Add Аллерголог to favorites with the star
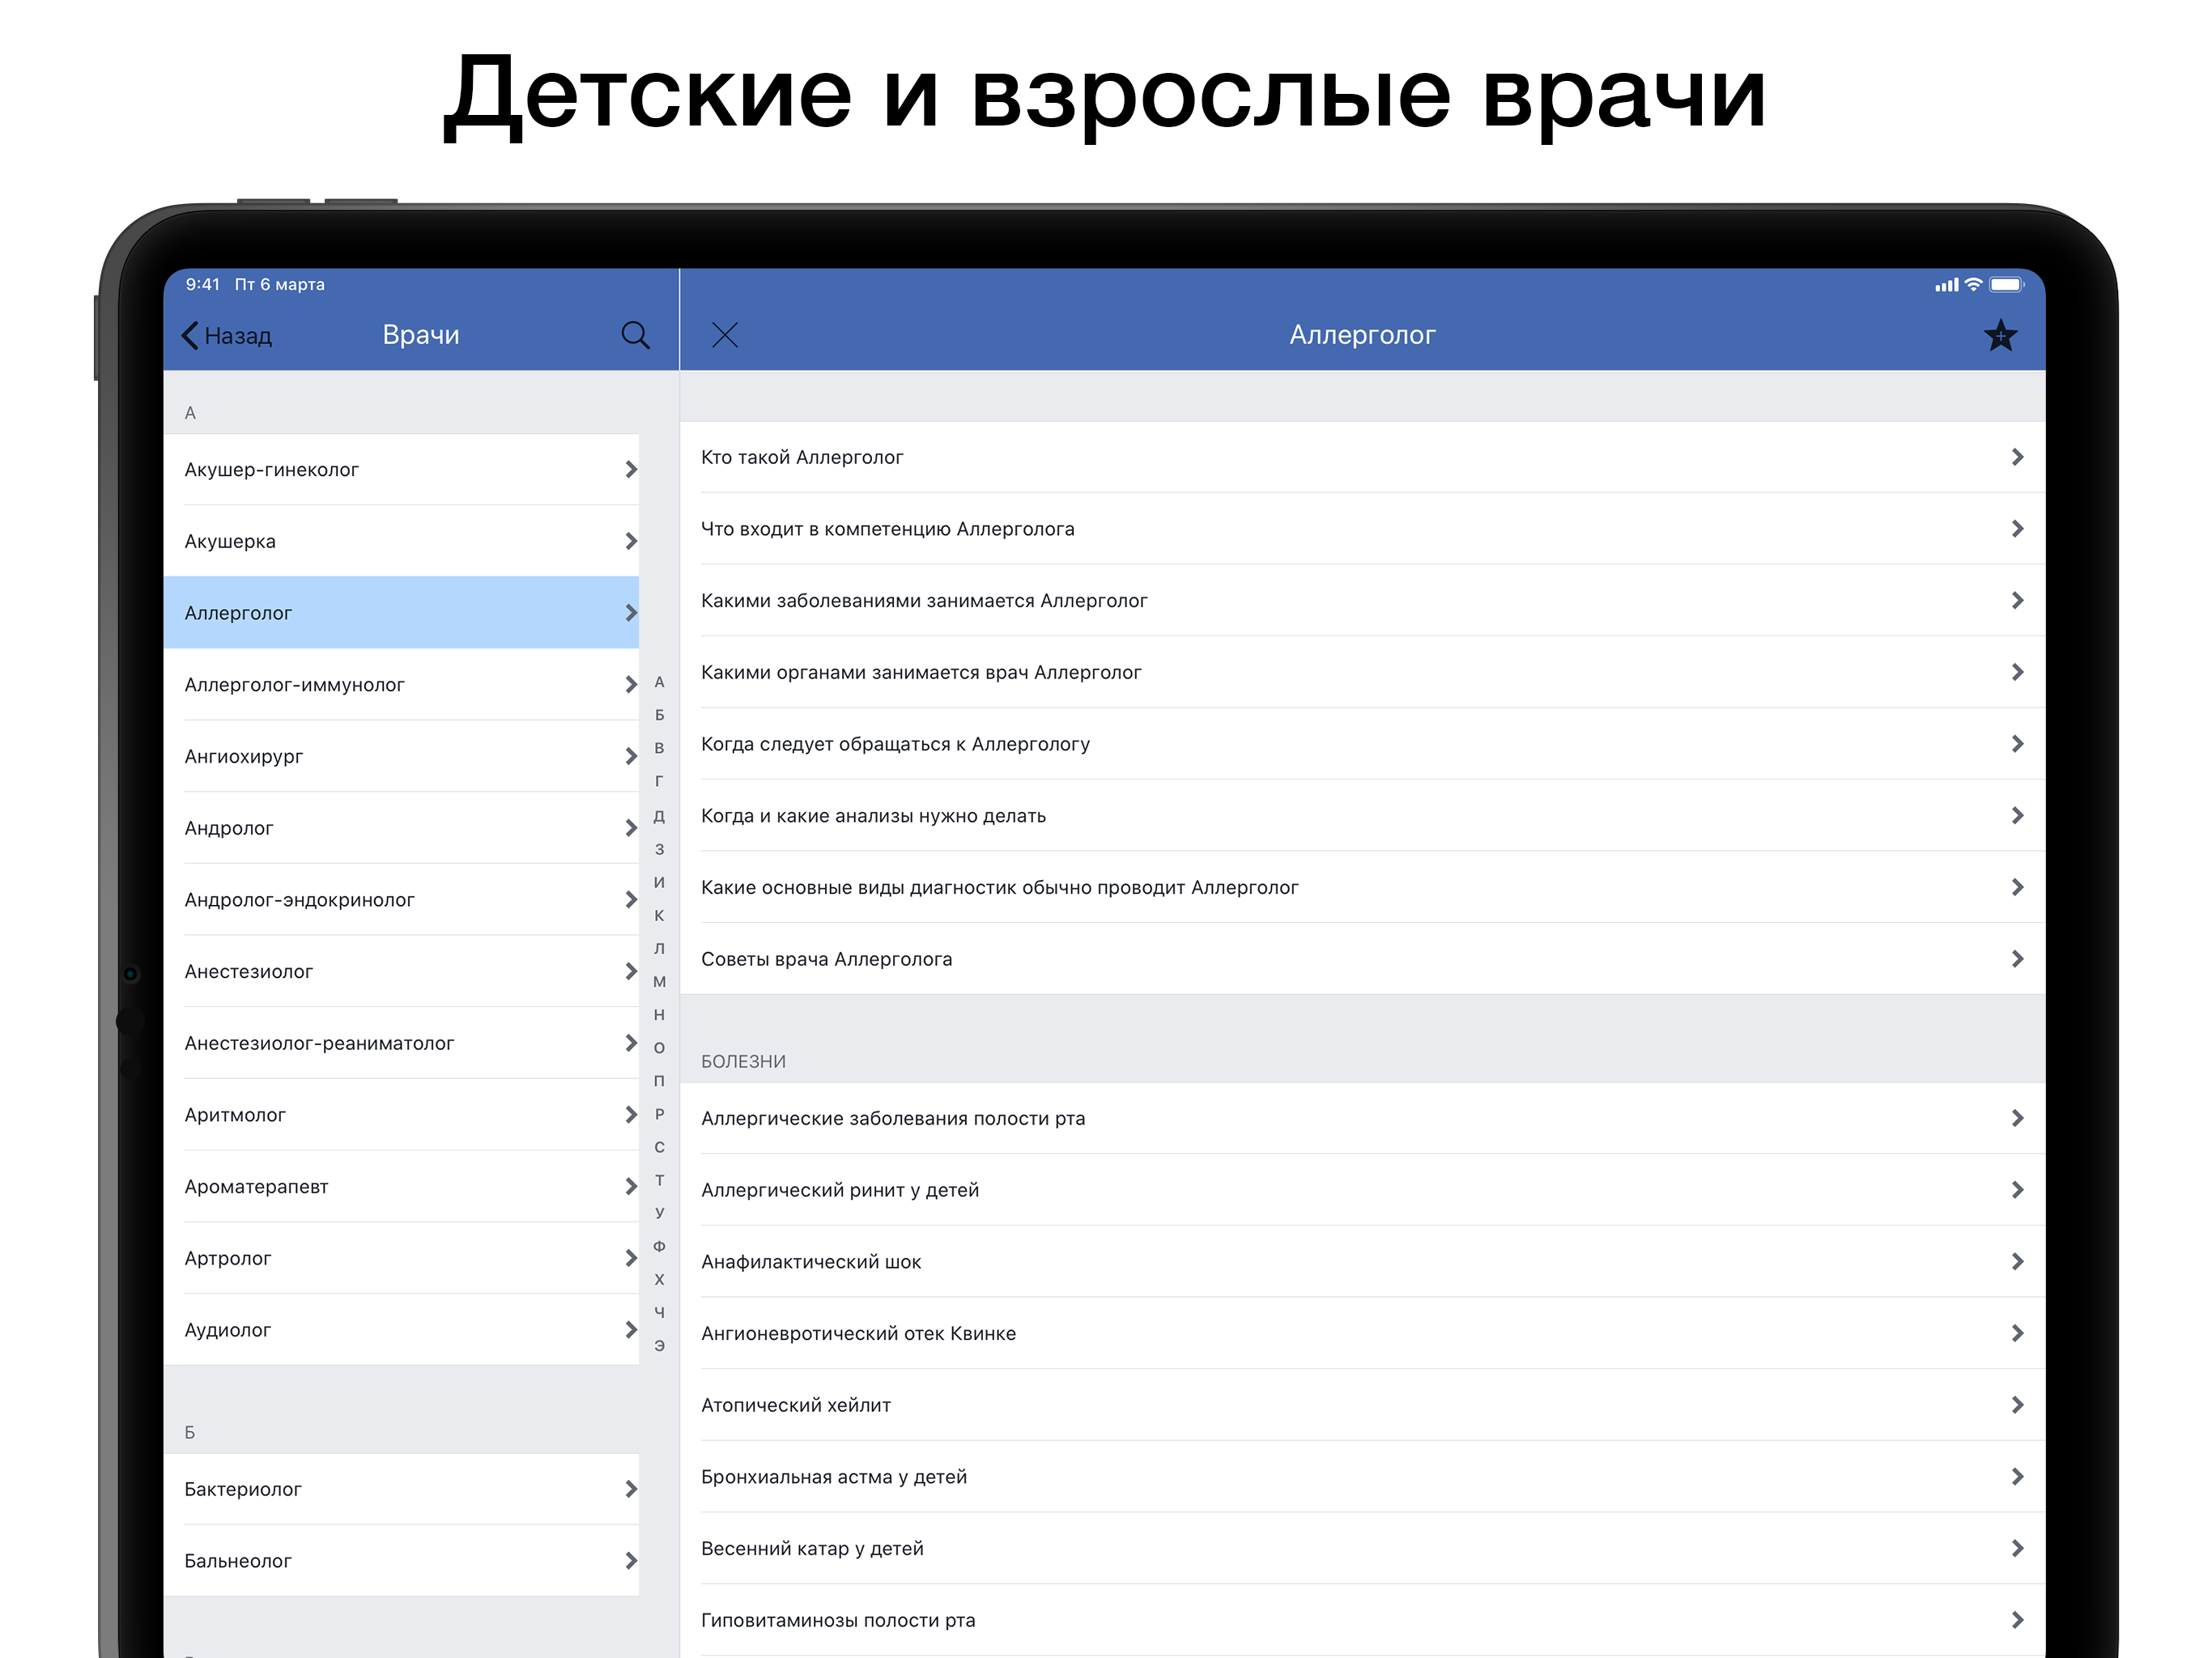Viewport: 2212px width, 1658px height. (2000, 335)
